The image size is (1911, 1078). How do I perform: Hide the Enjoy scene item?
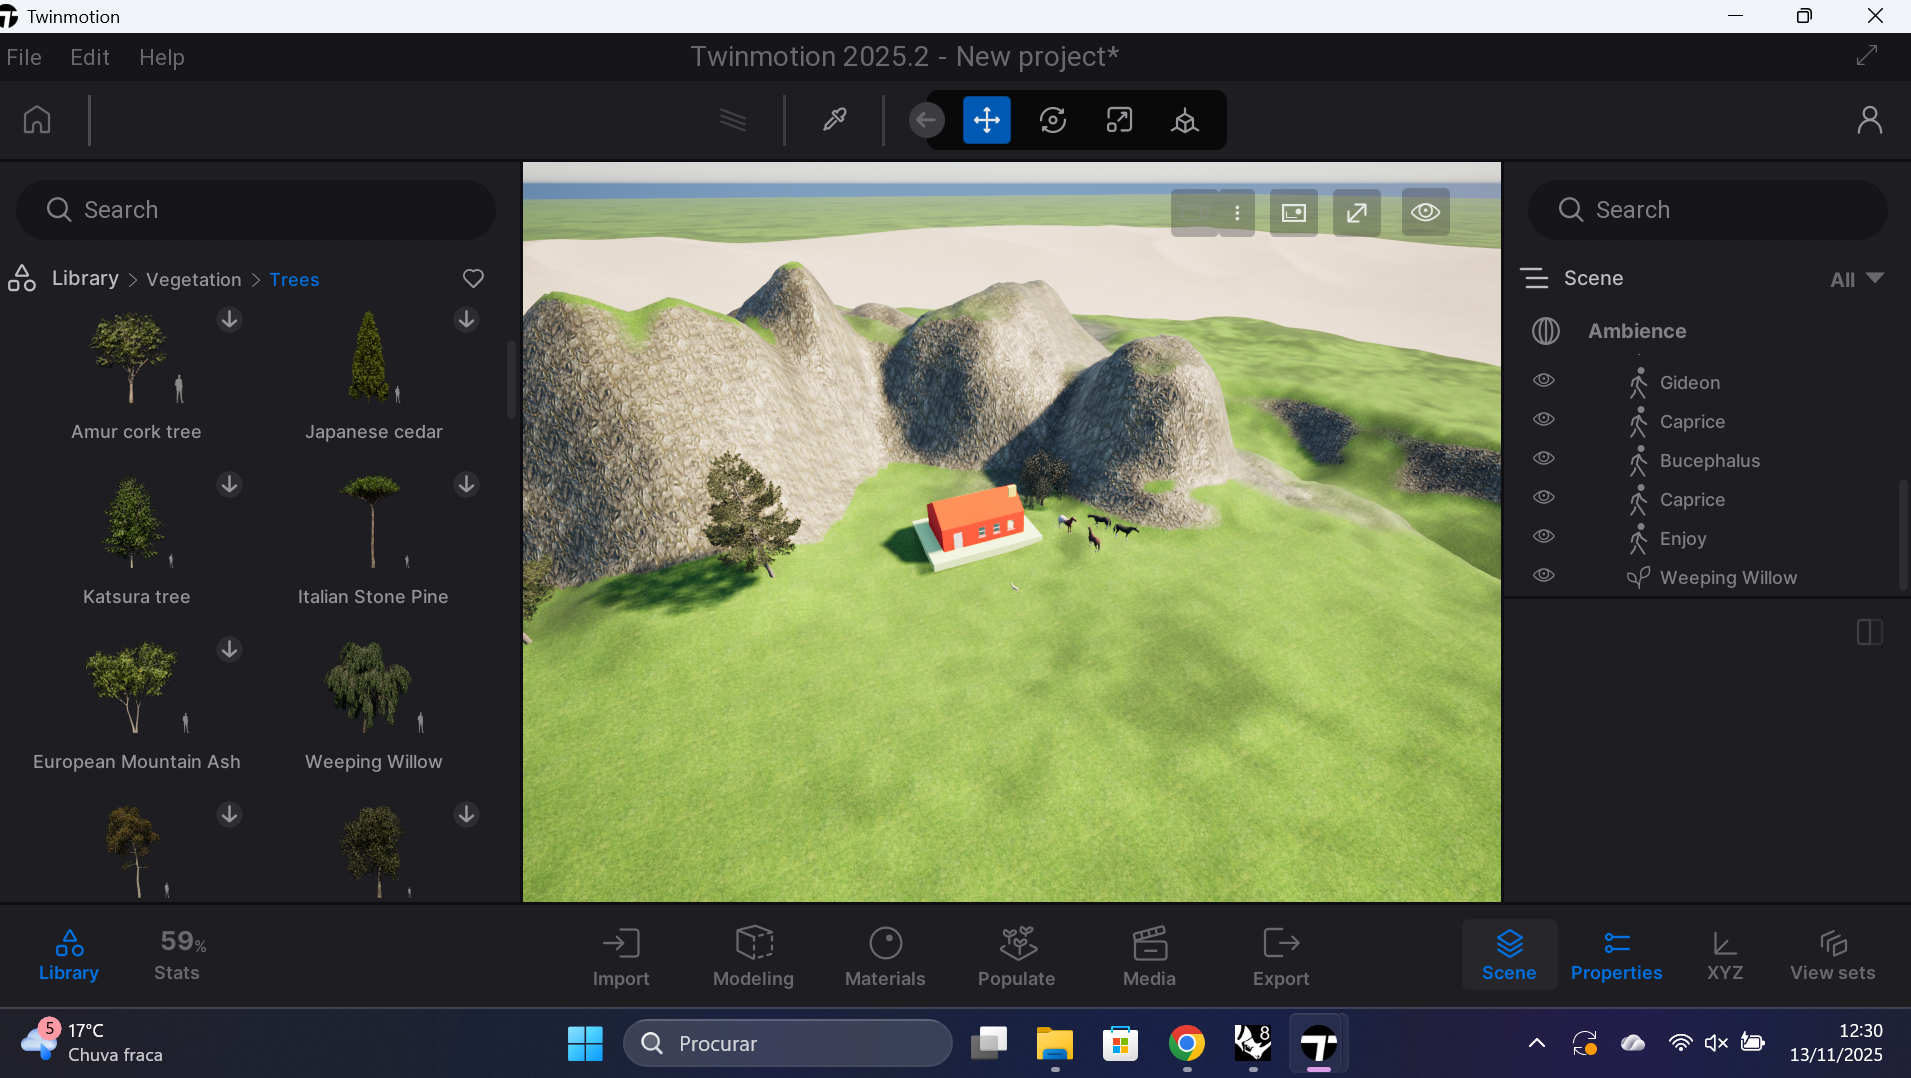click(1544, 536)
